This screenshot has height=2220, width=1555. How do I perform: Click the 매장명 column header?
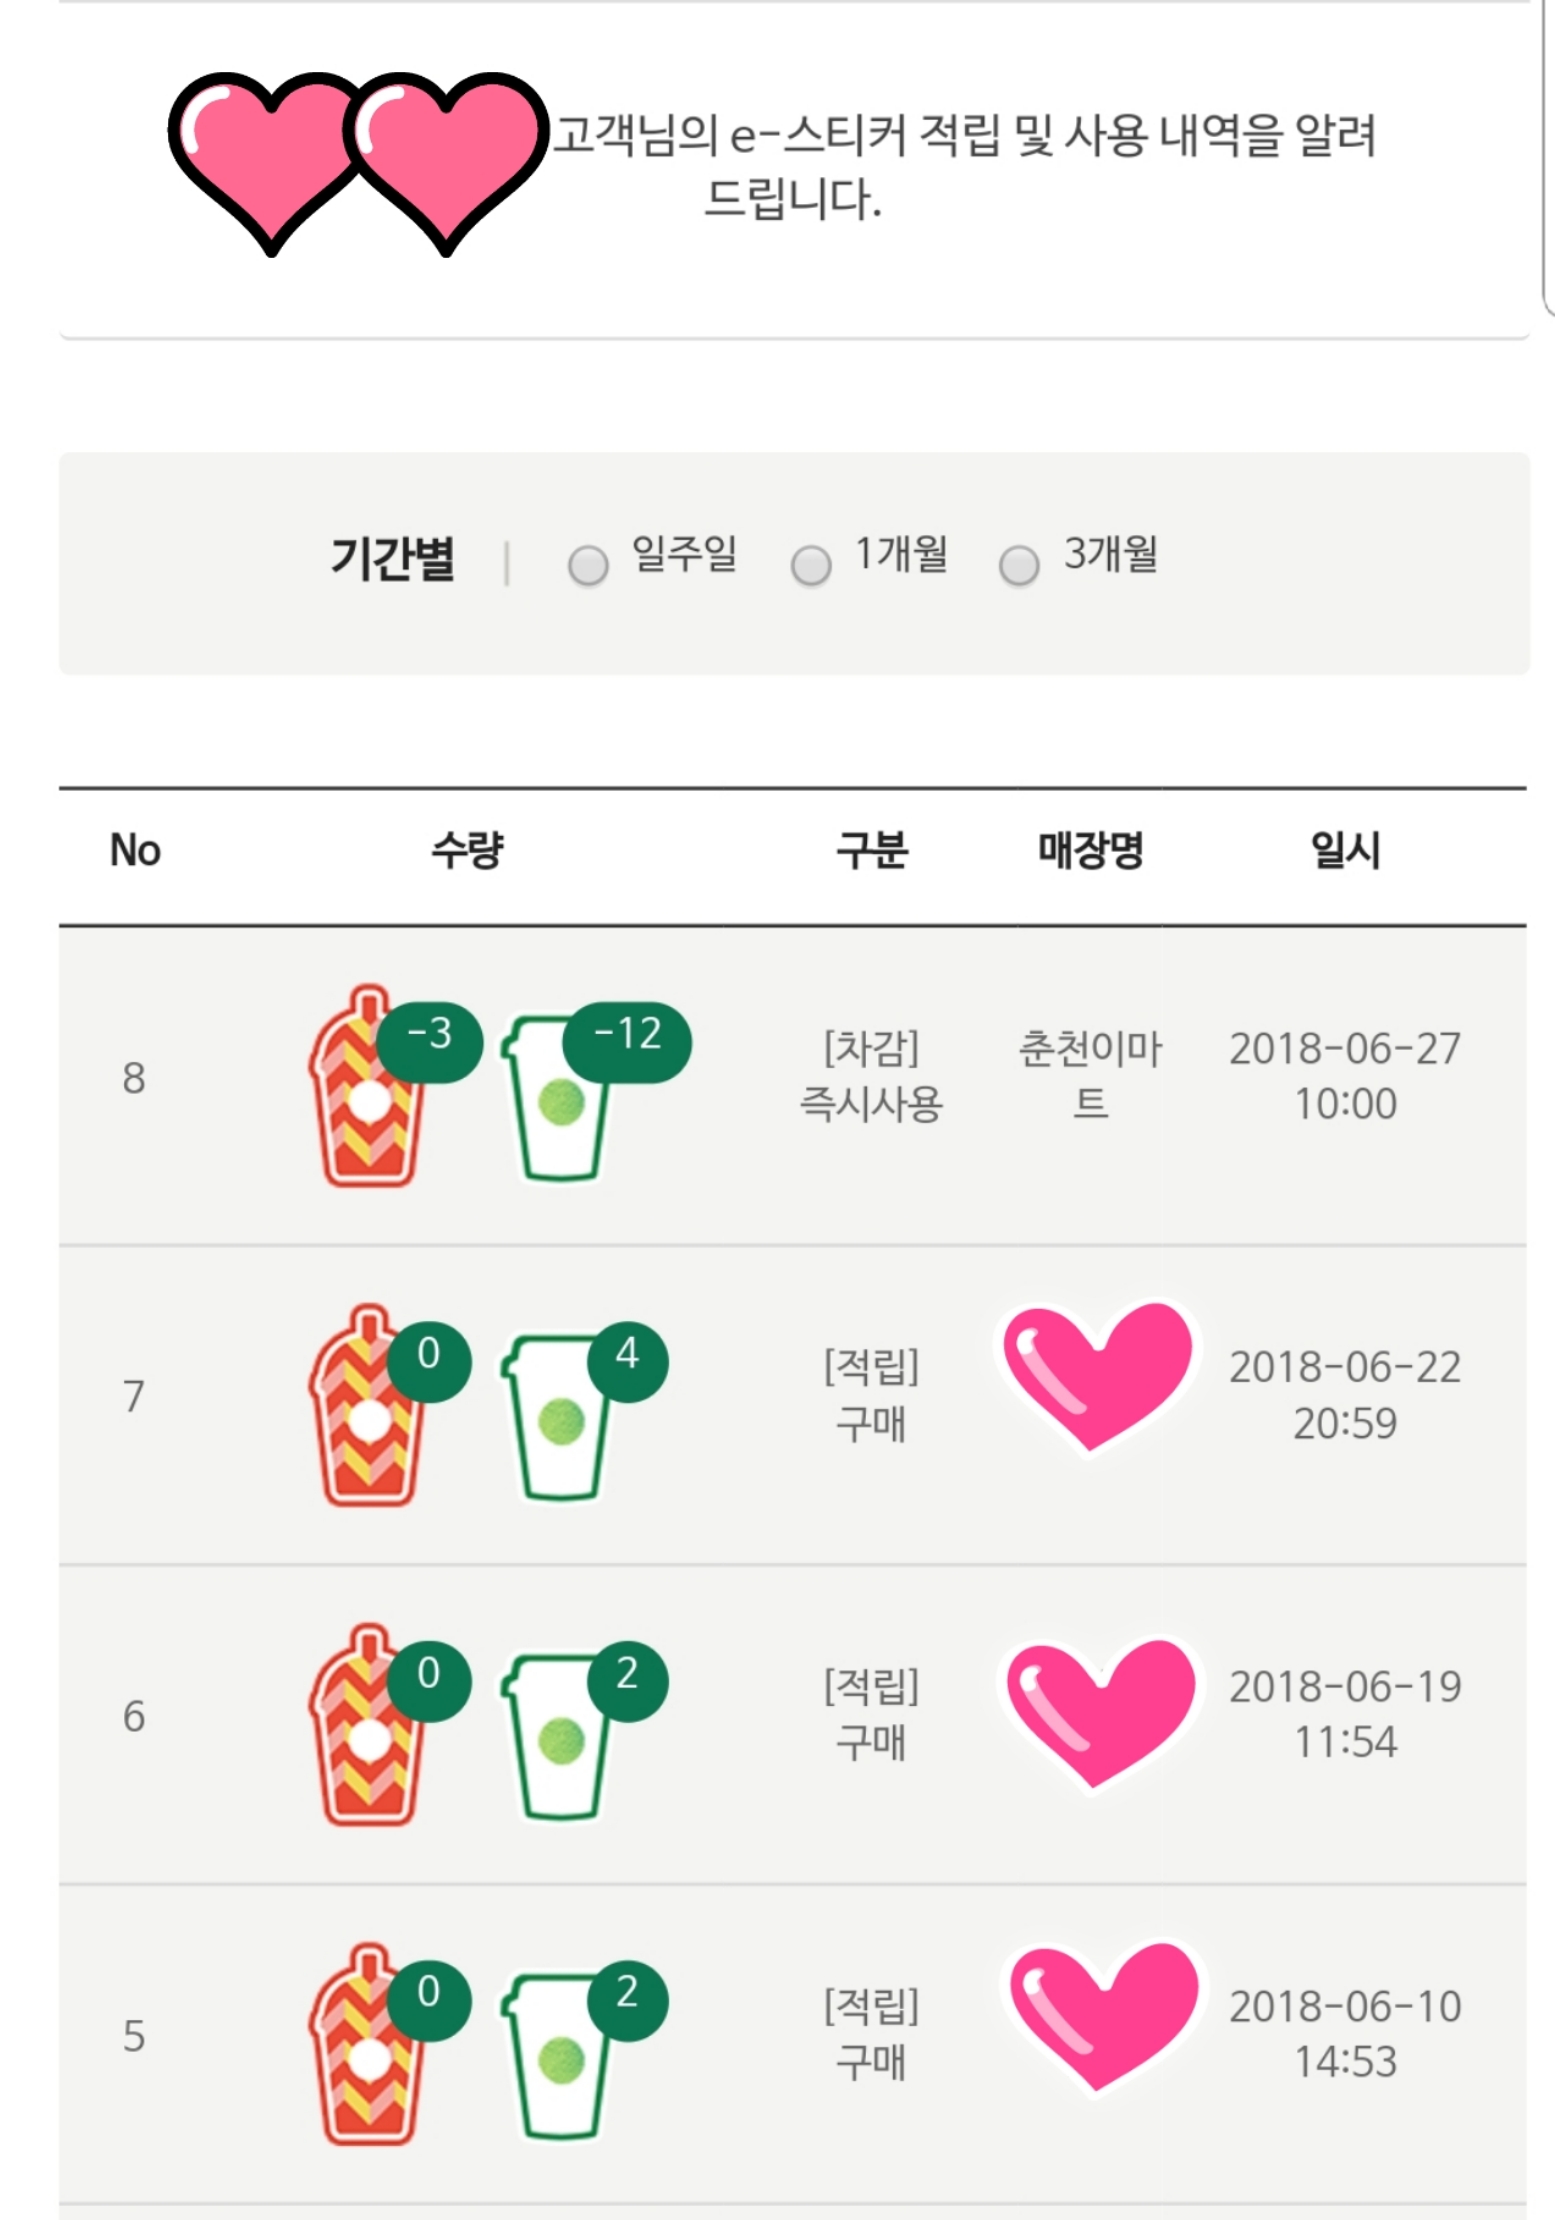pos(1090,851)
